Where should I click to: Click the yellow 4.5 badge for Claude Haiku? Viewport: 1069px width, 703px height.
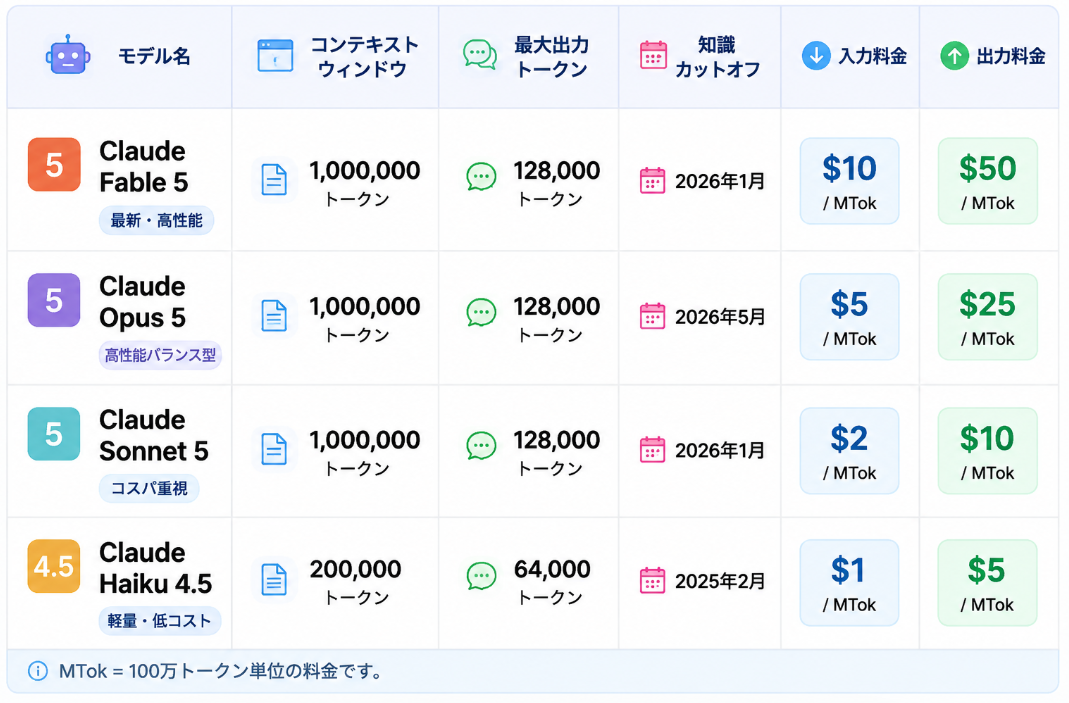tap(54, 567)
